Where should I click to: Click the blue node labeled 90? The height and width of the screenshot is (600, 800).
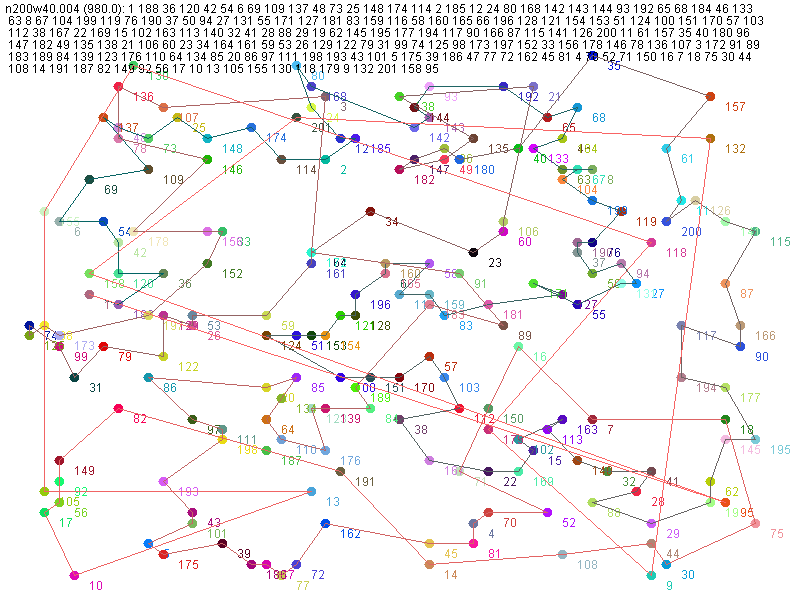pos(740,346)
